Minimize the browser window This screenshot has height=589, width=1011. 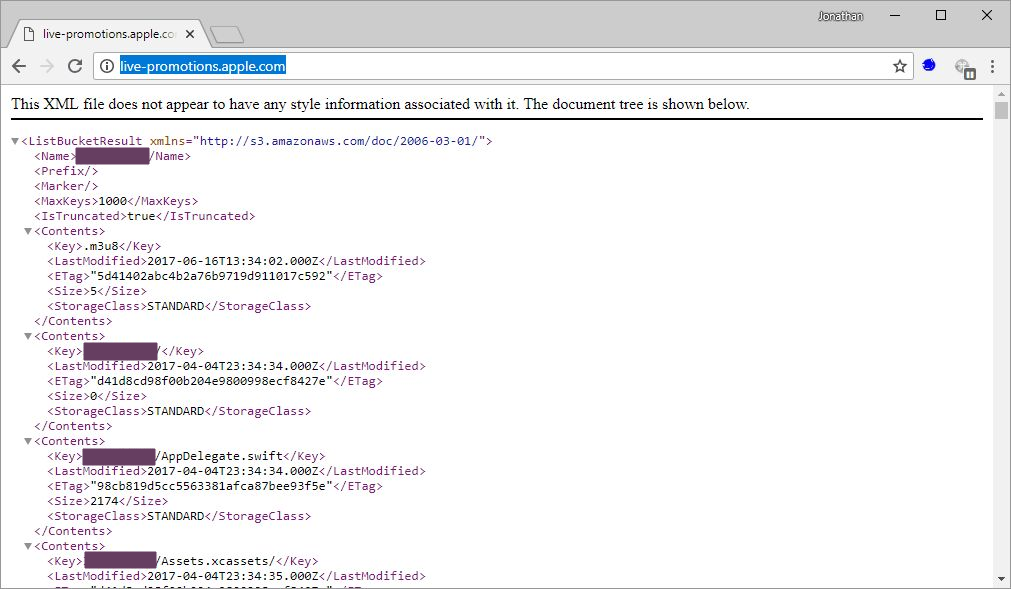(895, 15)
